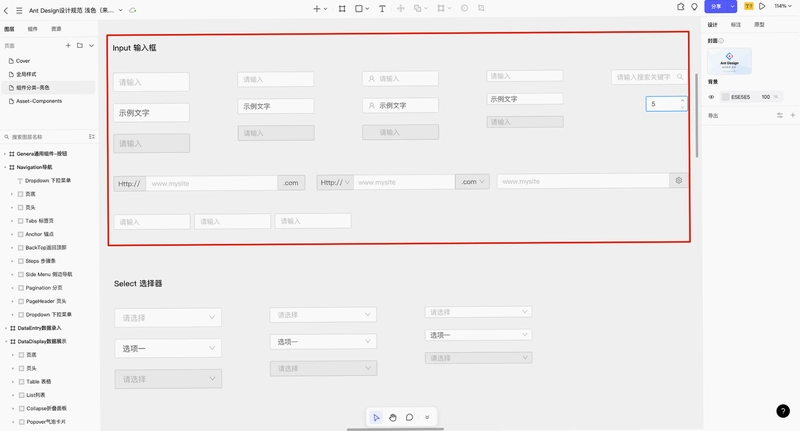Expand the Table 表格 layer

coord(12,382)
